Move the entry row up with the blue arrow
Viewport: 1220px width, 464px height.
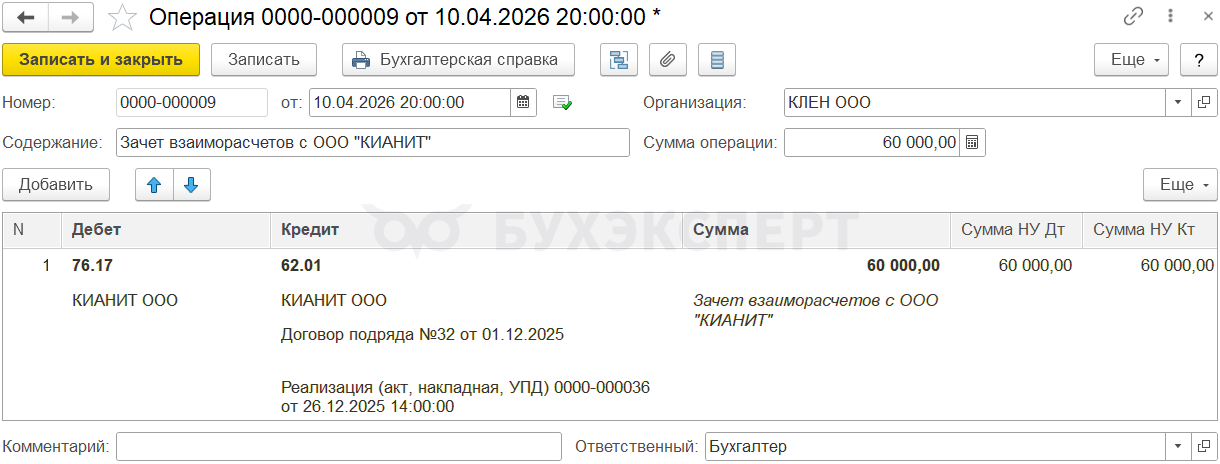point(154,184)
